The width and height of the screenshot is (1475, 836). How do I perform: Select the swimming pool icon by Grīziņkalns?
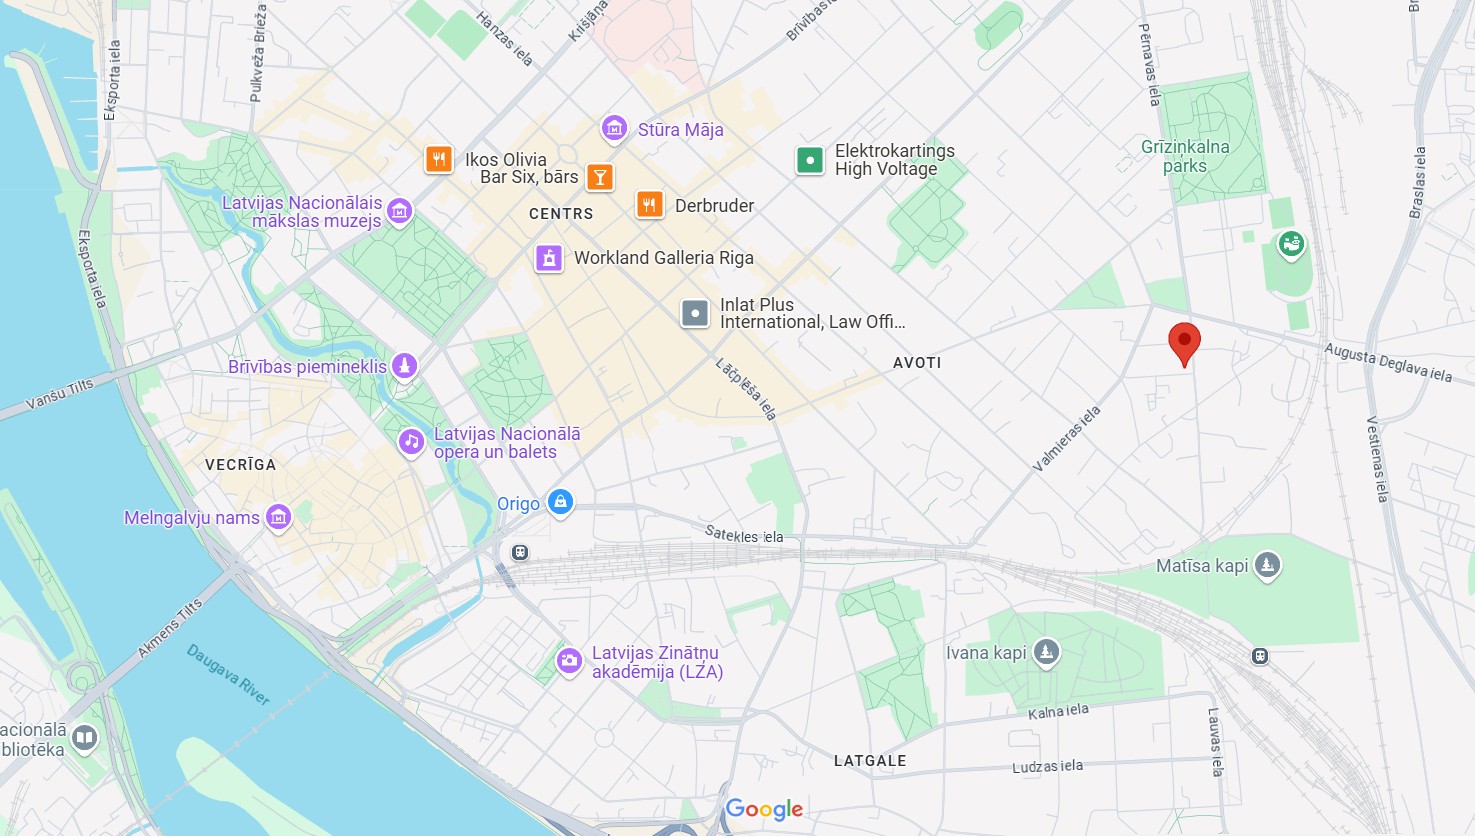tap(1291, 244)
